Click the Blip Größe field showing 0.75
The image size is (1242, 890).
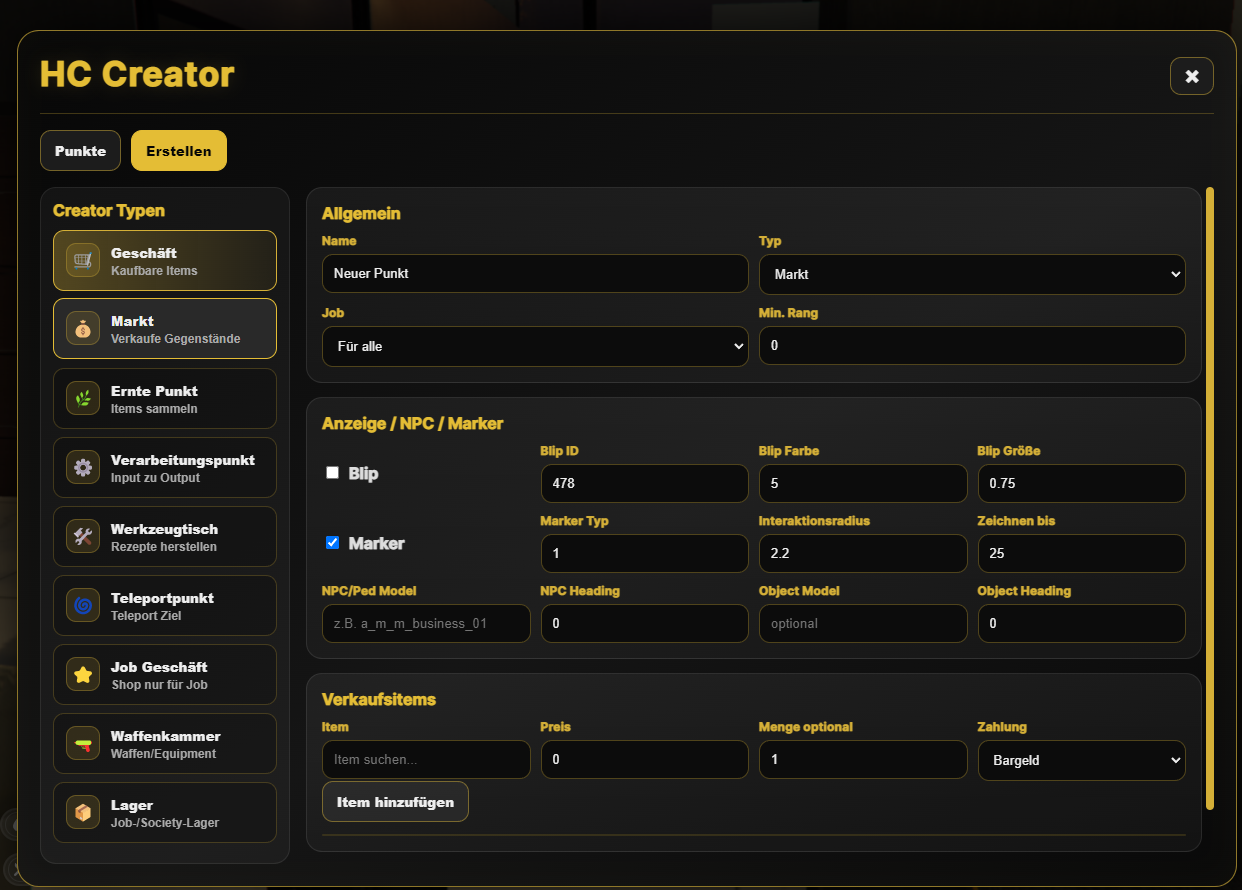click(1082, 484)
